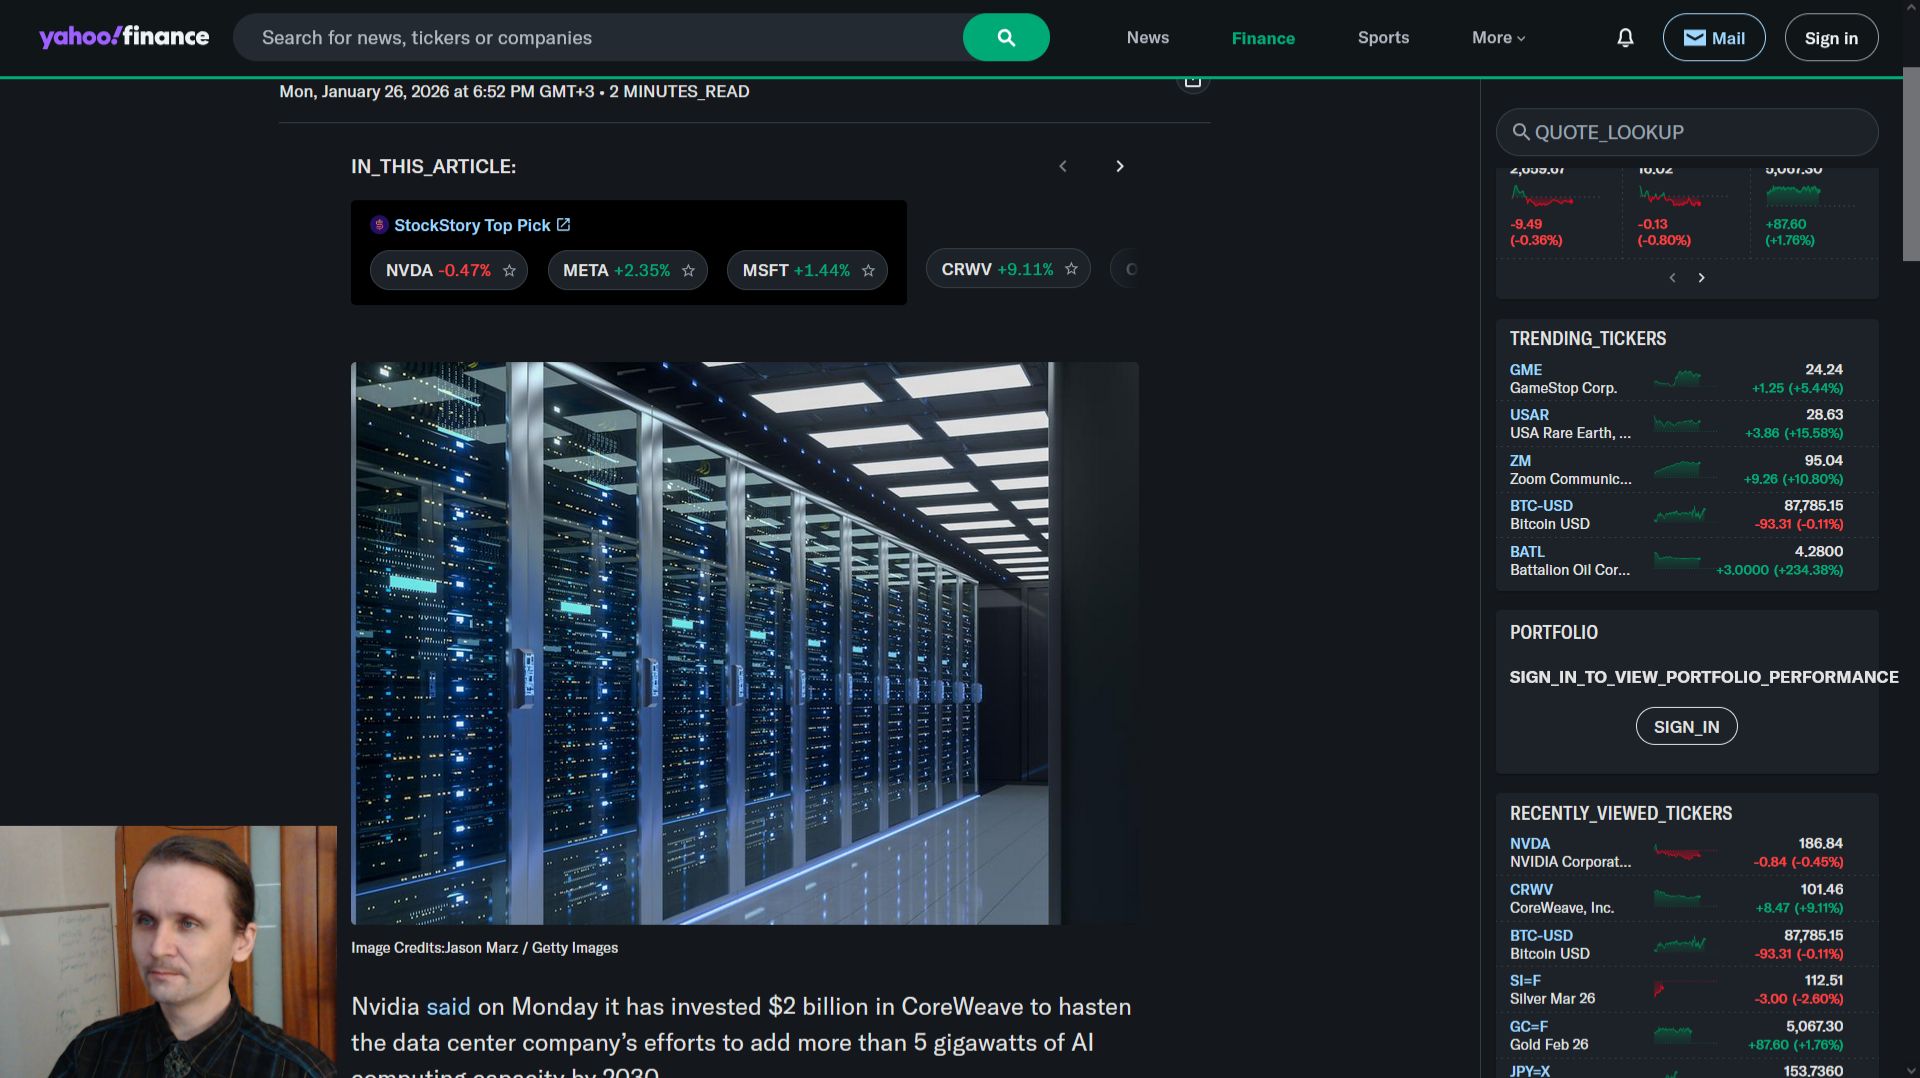Click Zoom price 95.04
Image resolution: width=1920 pixels, height=1078 pixels.
(x=1824, y=461)
